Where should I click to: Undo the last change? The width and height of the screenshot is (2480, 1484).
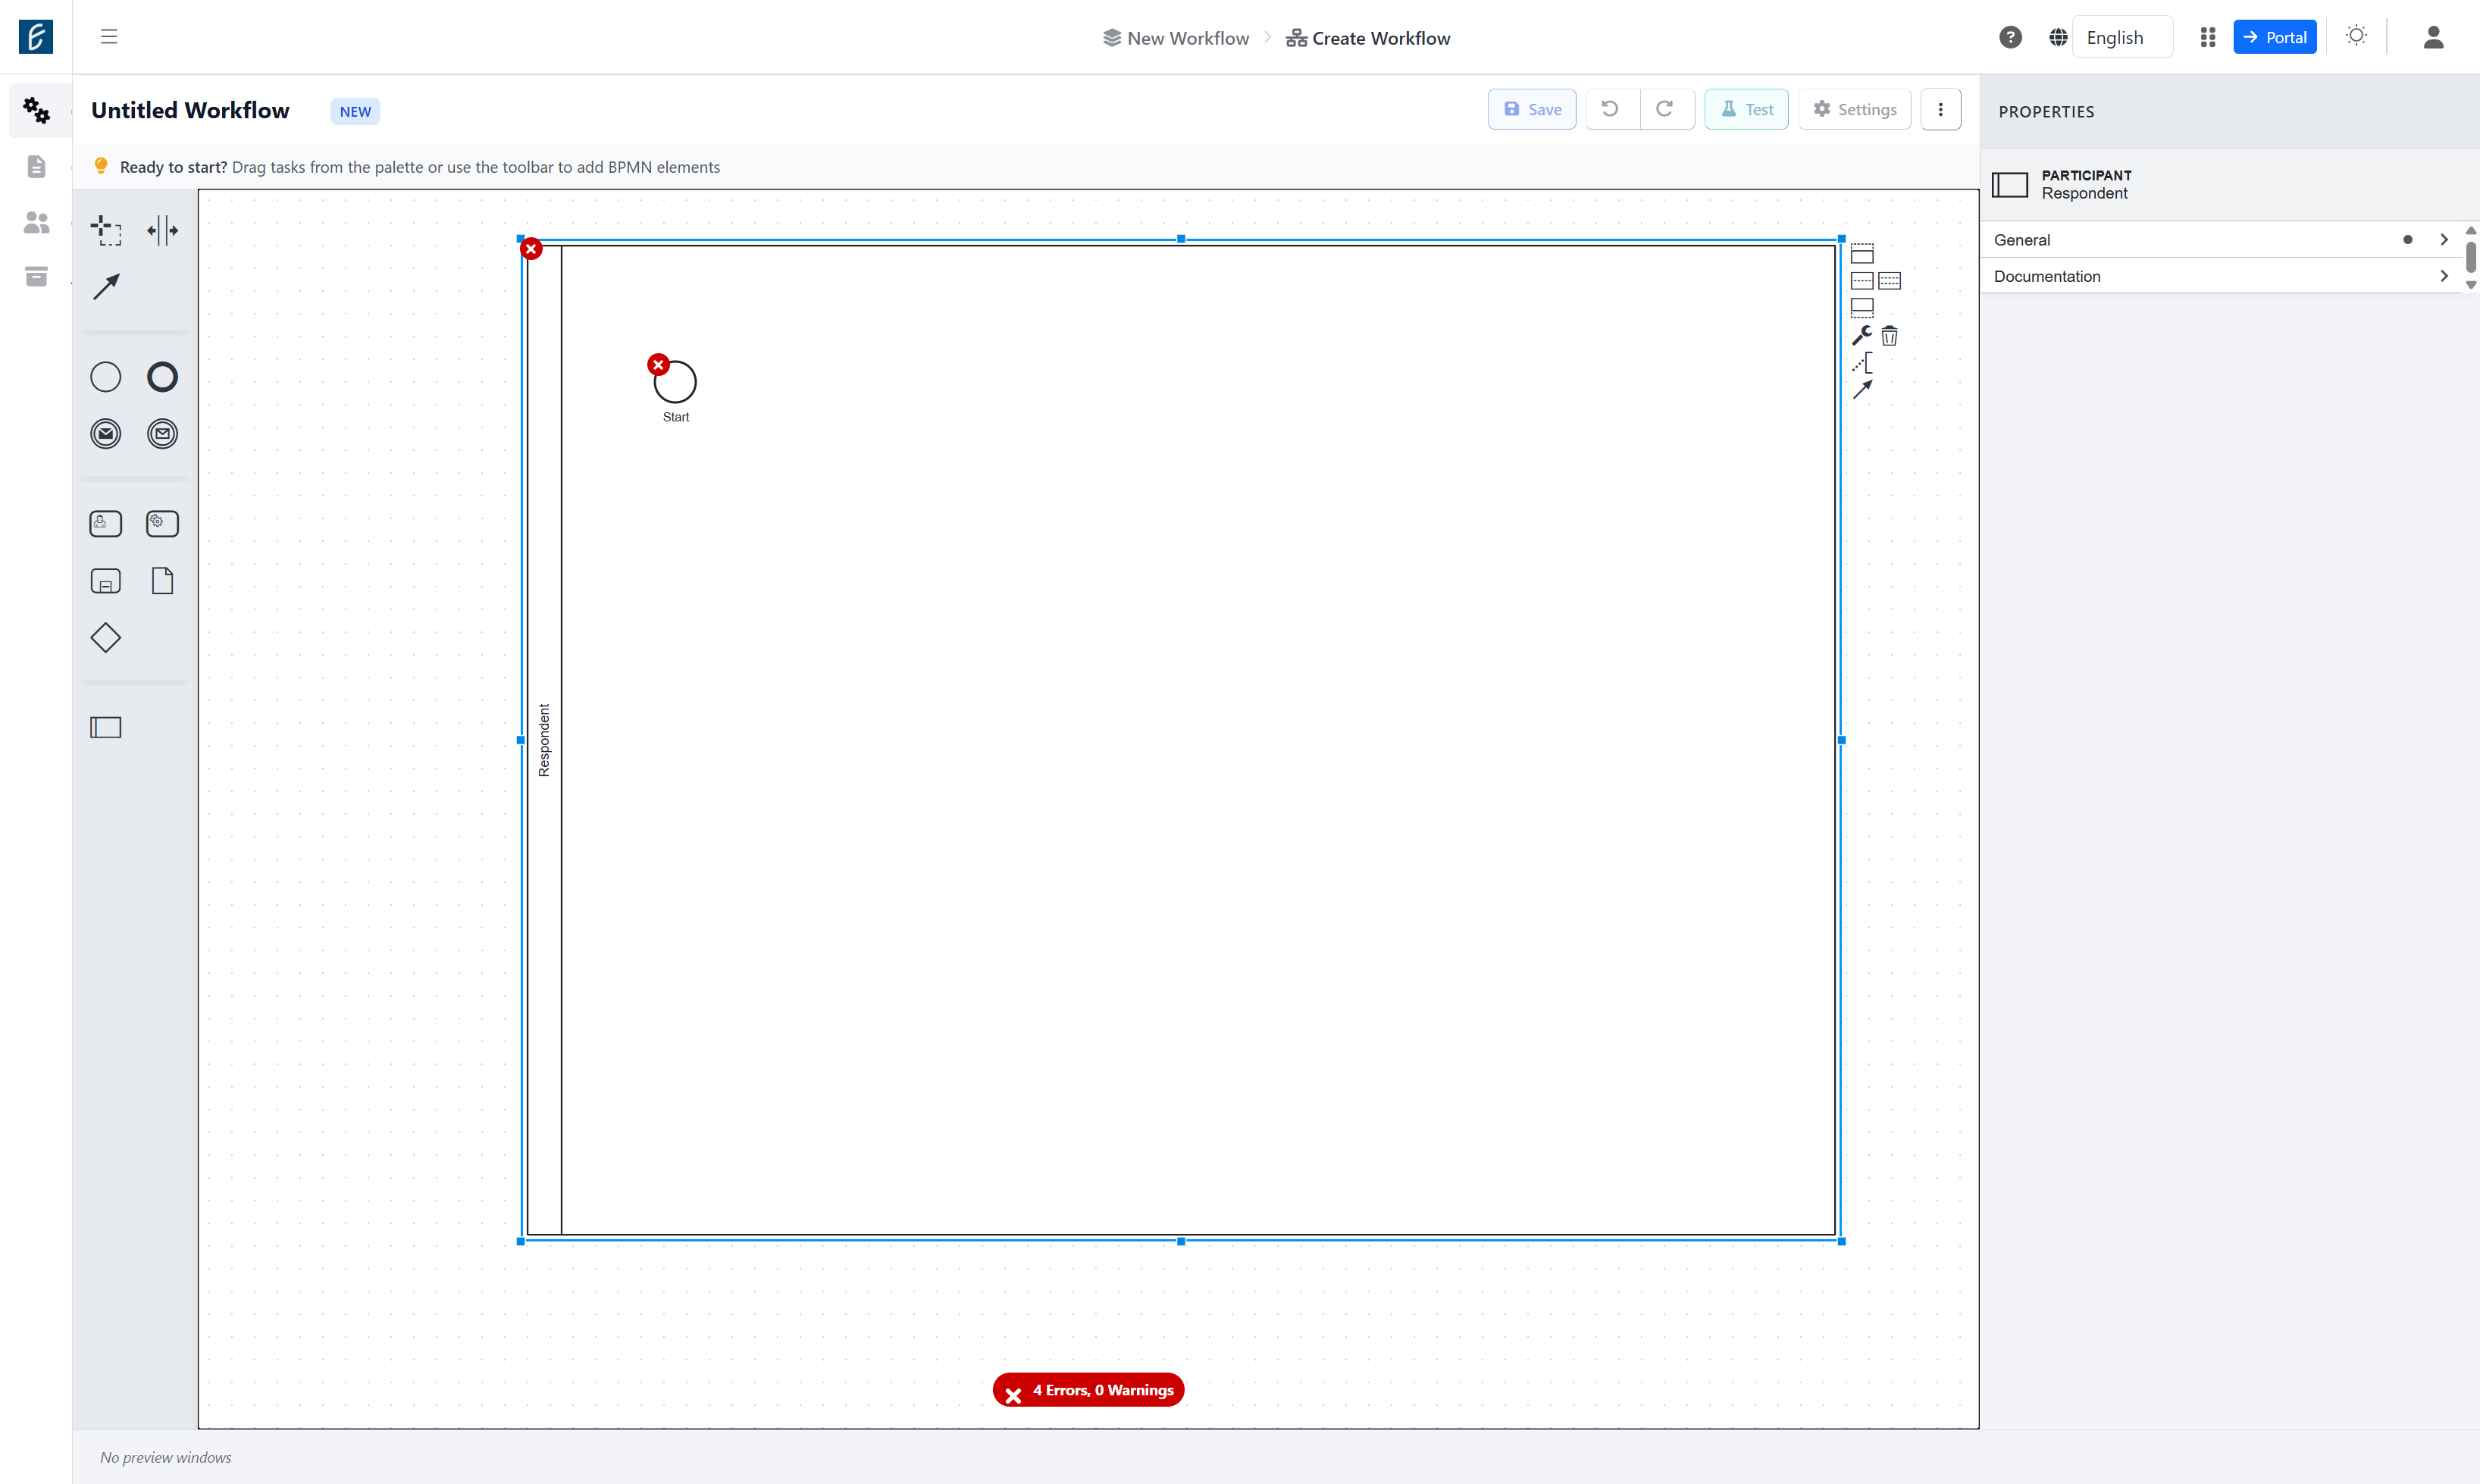[1611, 109]
